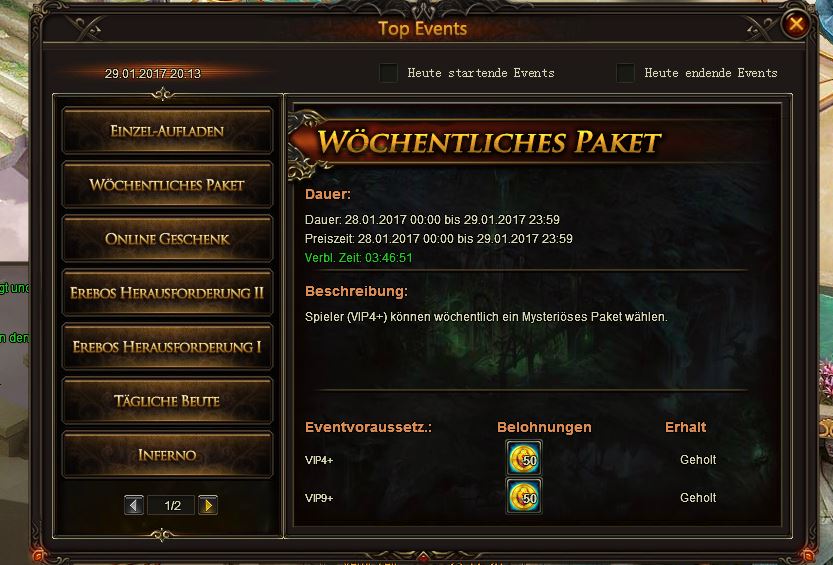This screenshot has height=565, width=833.
Task: Open the Online Geschenk event
Action: click(x=167, y=239)
